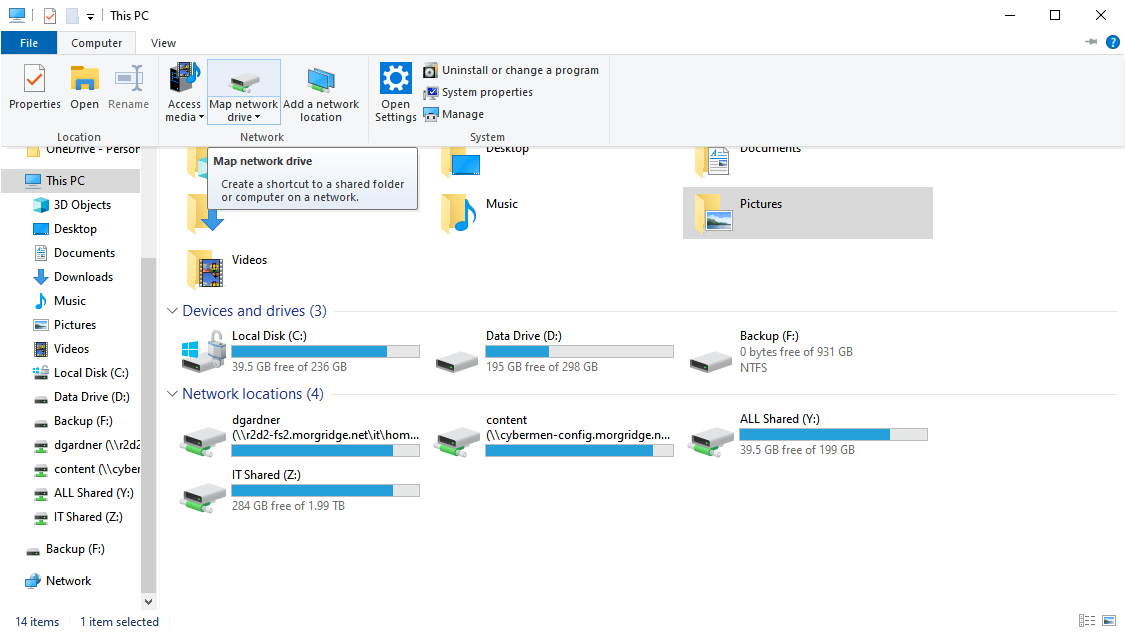Viewport: 1125px width, 634px height.
Task: Pin the ribbon using the pin icon
Action: tap(1091, 42)
